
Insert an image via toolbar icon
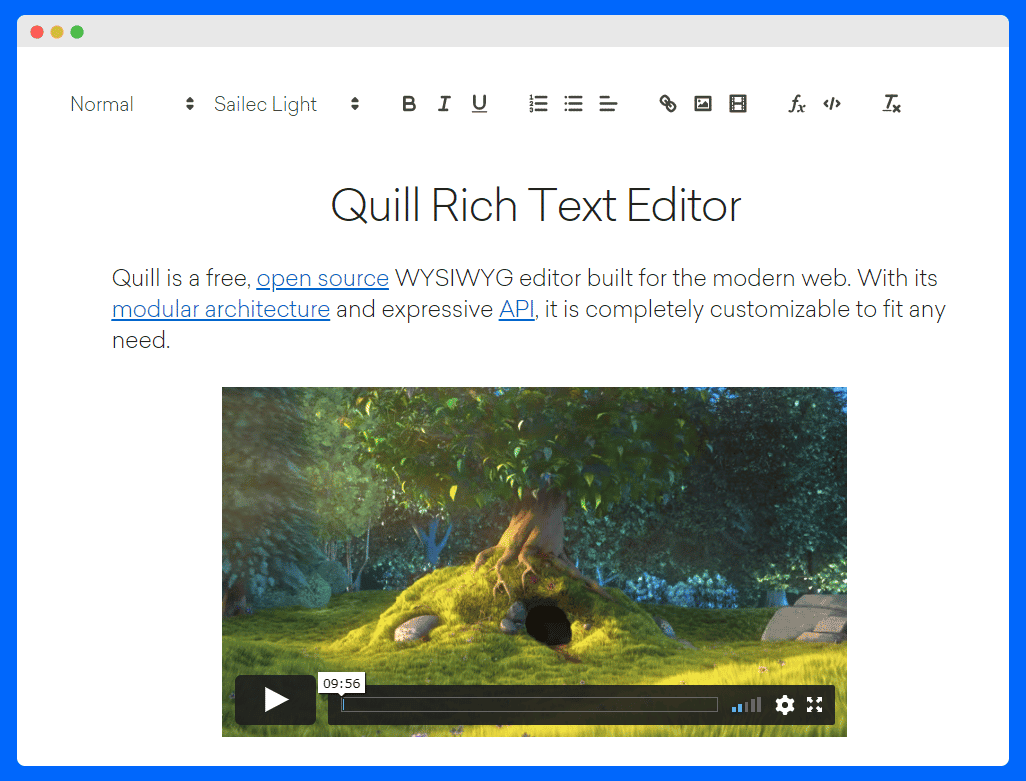click(x=703, y=104)
